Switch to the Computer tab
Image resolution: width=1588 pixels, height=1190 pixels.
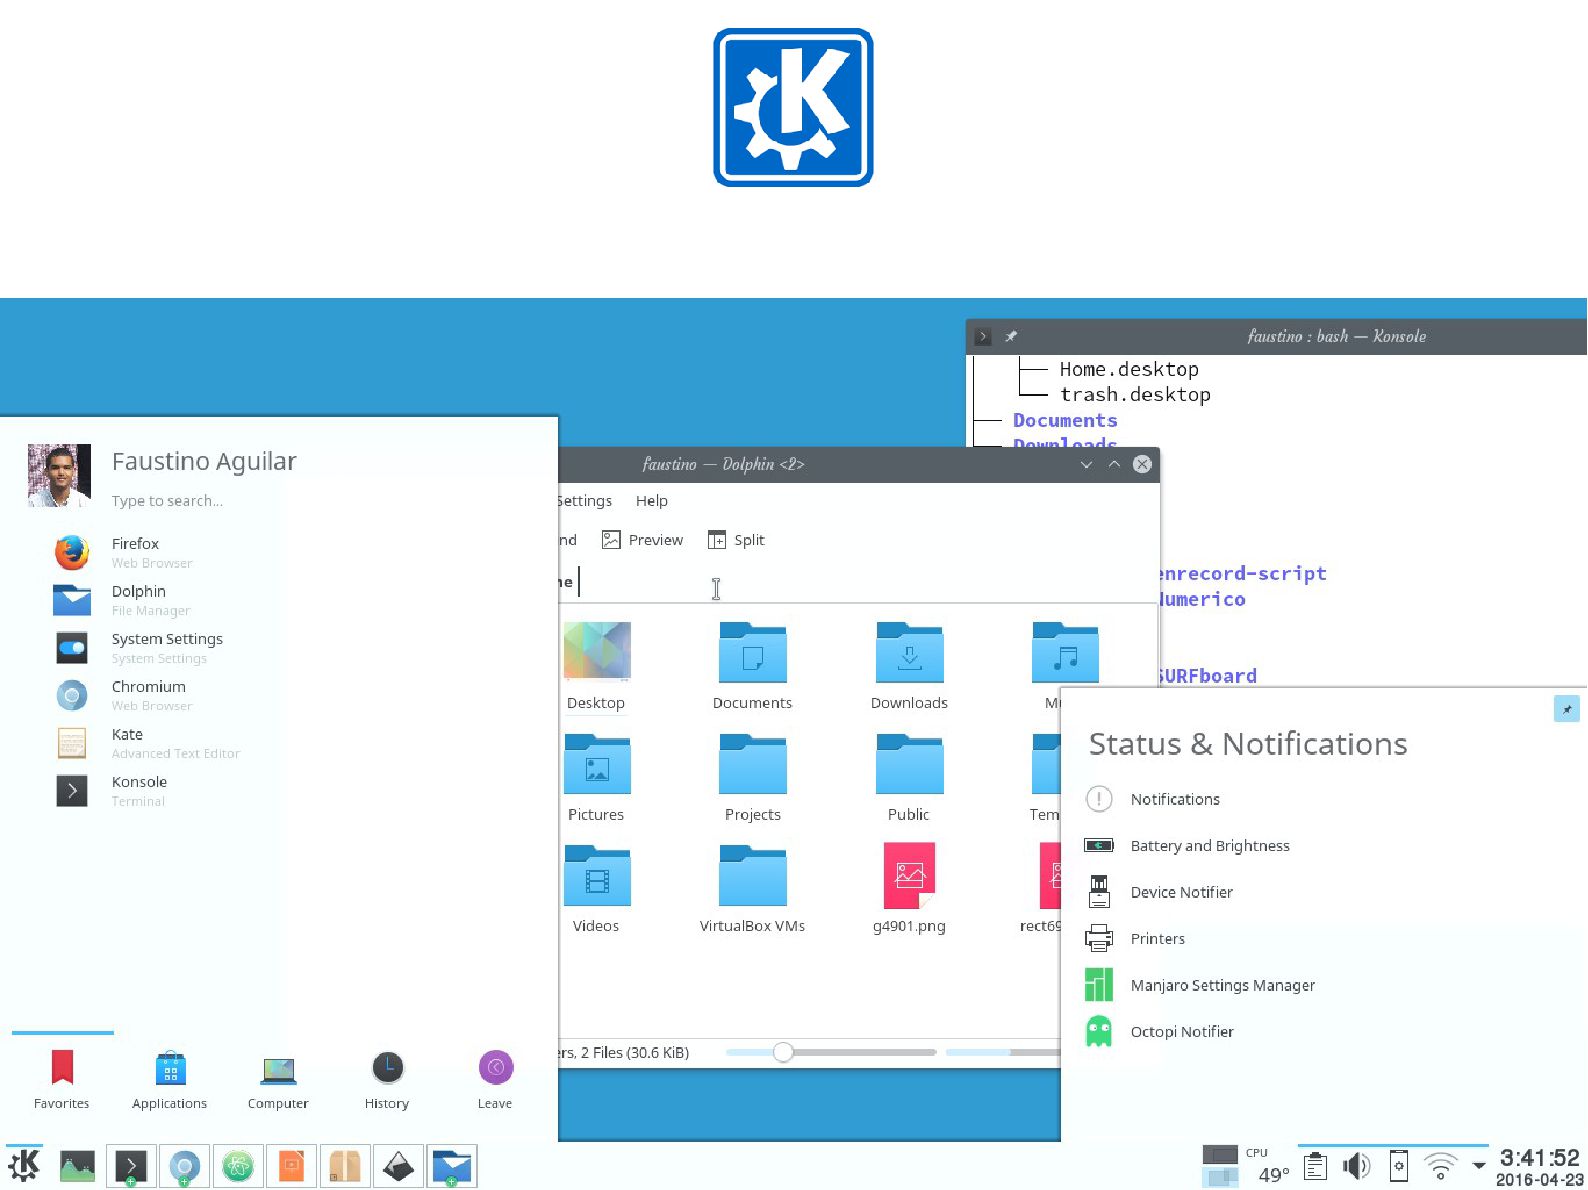[x=278, y=1080]
